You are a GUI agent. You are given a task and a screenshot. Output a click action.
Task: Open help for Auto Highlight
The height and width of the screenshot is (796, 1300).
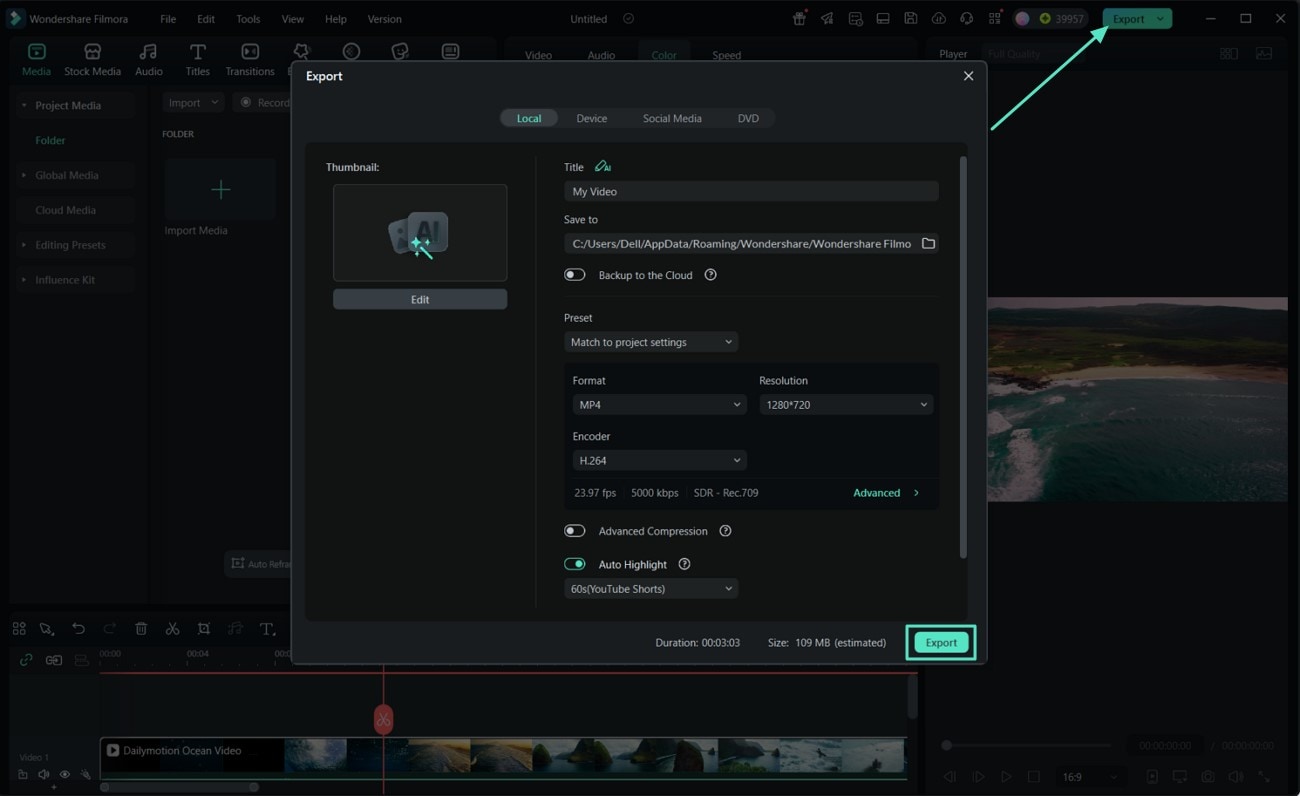click(x=684, y=564)
